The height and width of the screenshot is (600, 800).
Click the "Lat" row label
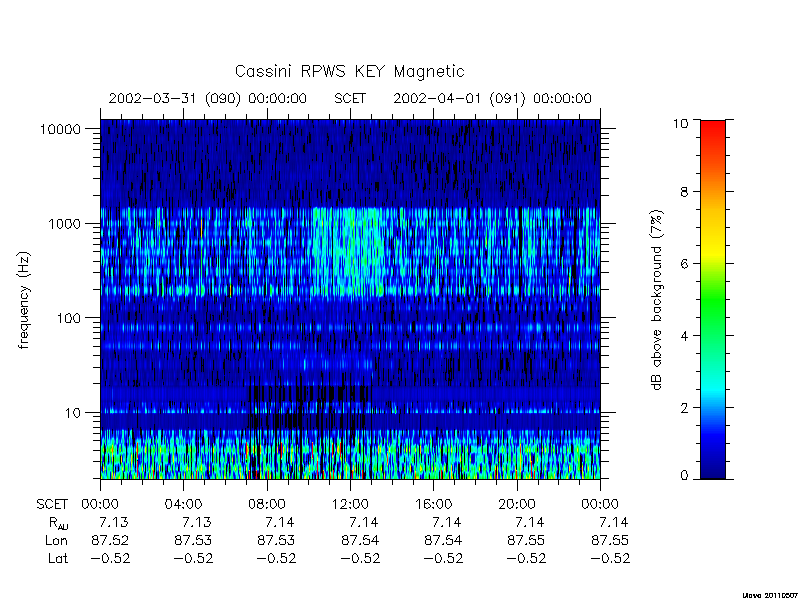click(58, 558)
